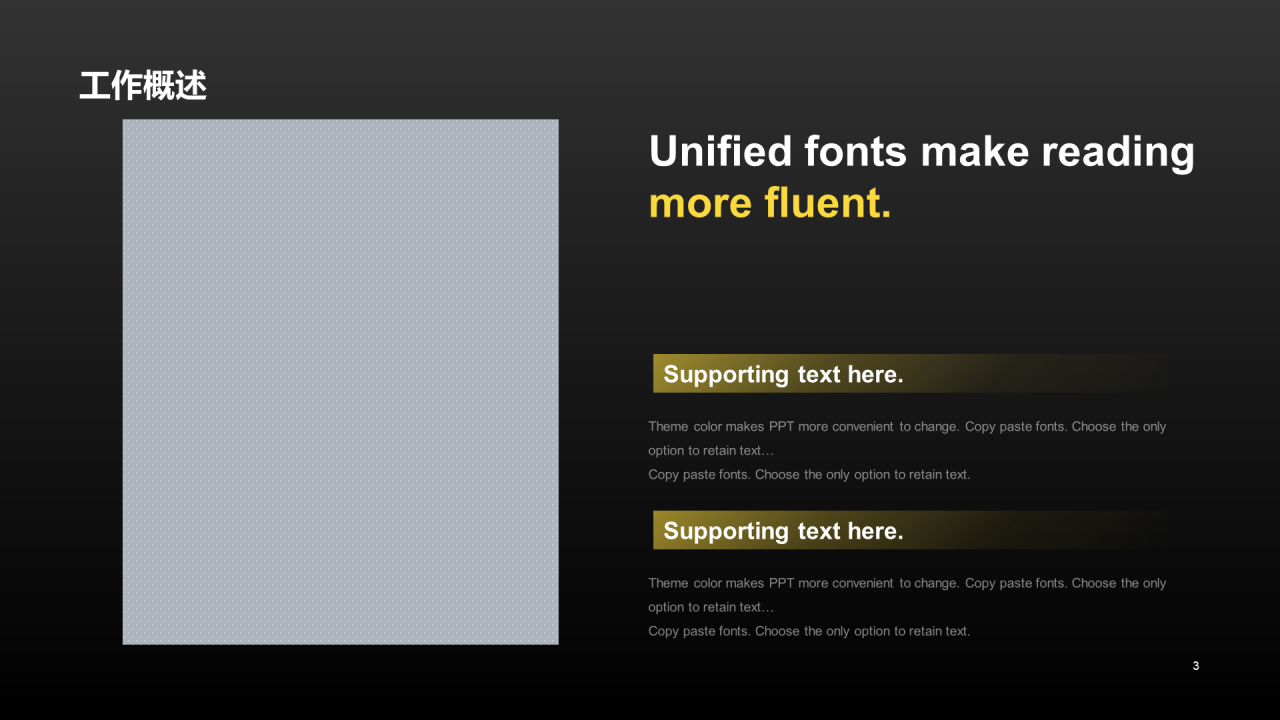Select the second 'Supporting text here.' banner

[x=911, y=530]
